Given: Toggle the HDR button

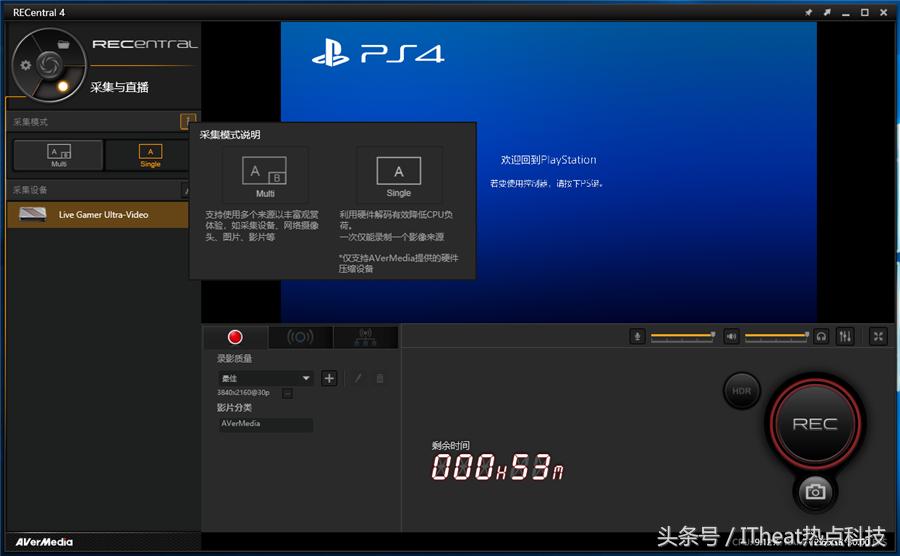Looking at the screenshot, I should pos(742,391).
